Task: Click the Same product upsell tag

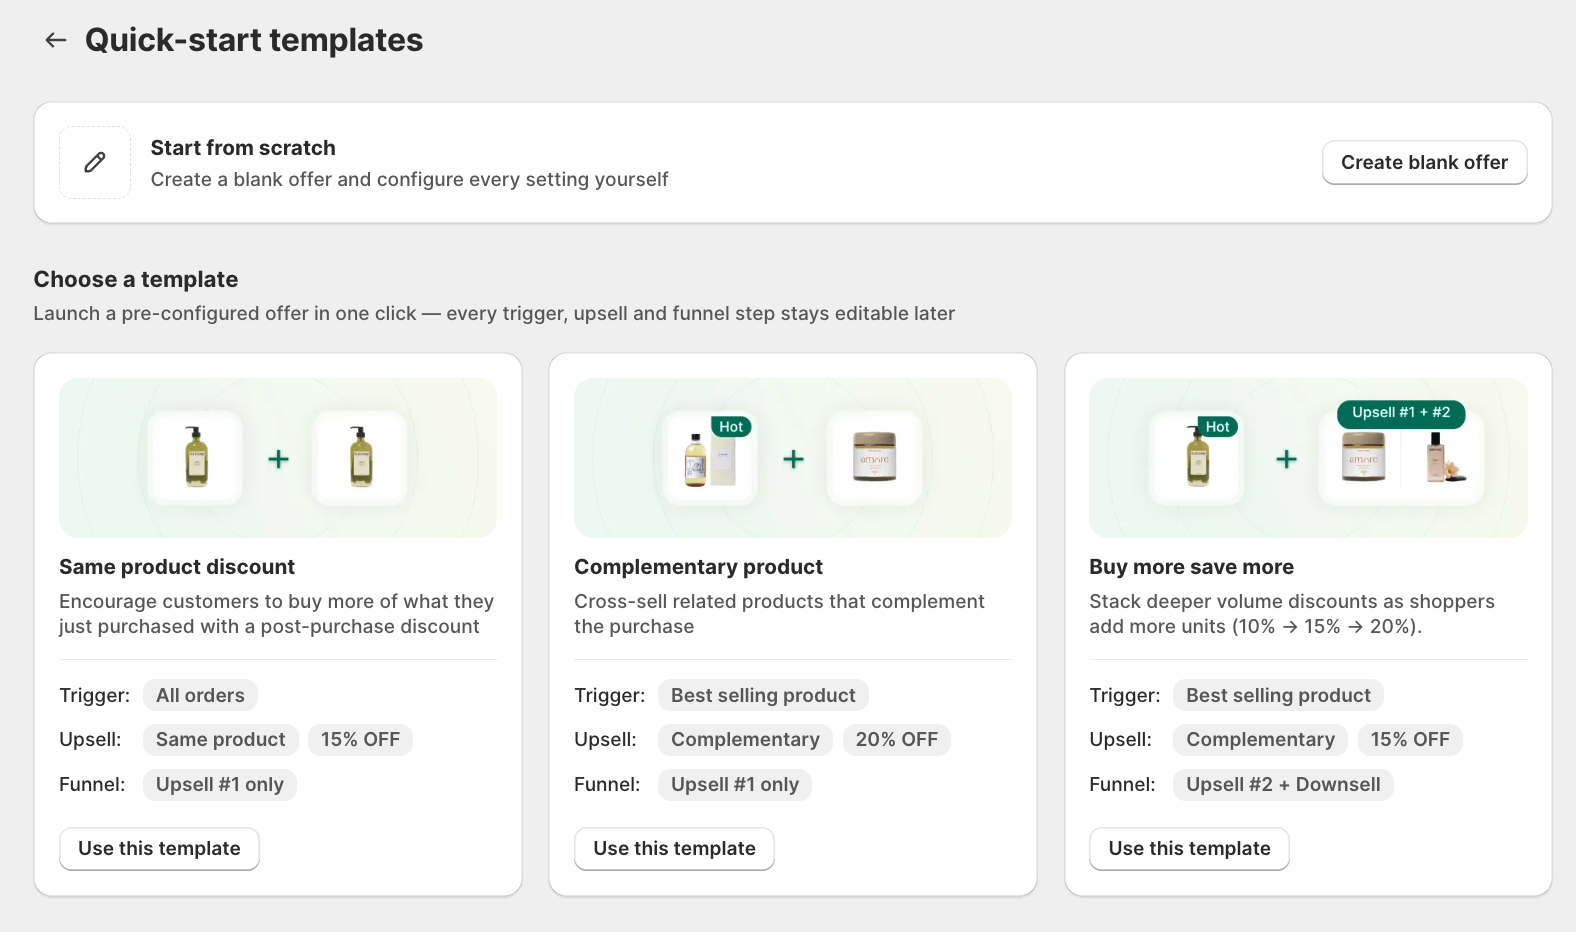Action: tap(221, 740)
